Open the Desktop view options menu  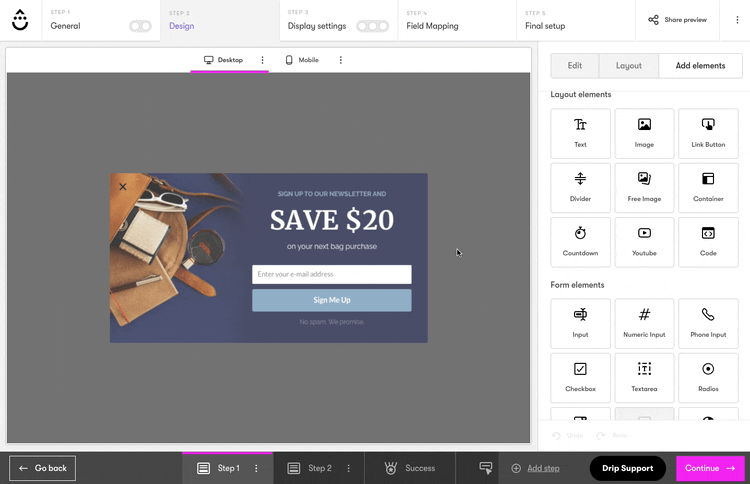[x=263, y=60]
